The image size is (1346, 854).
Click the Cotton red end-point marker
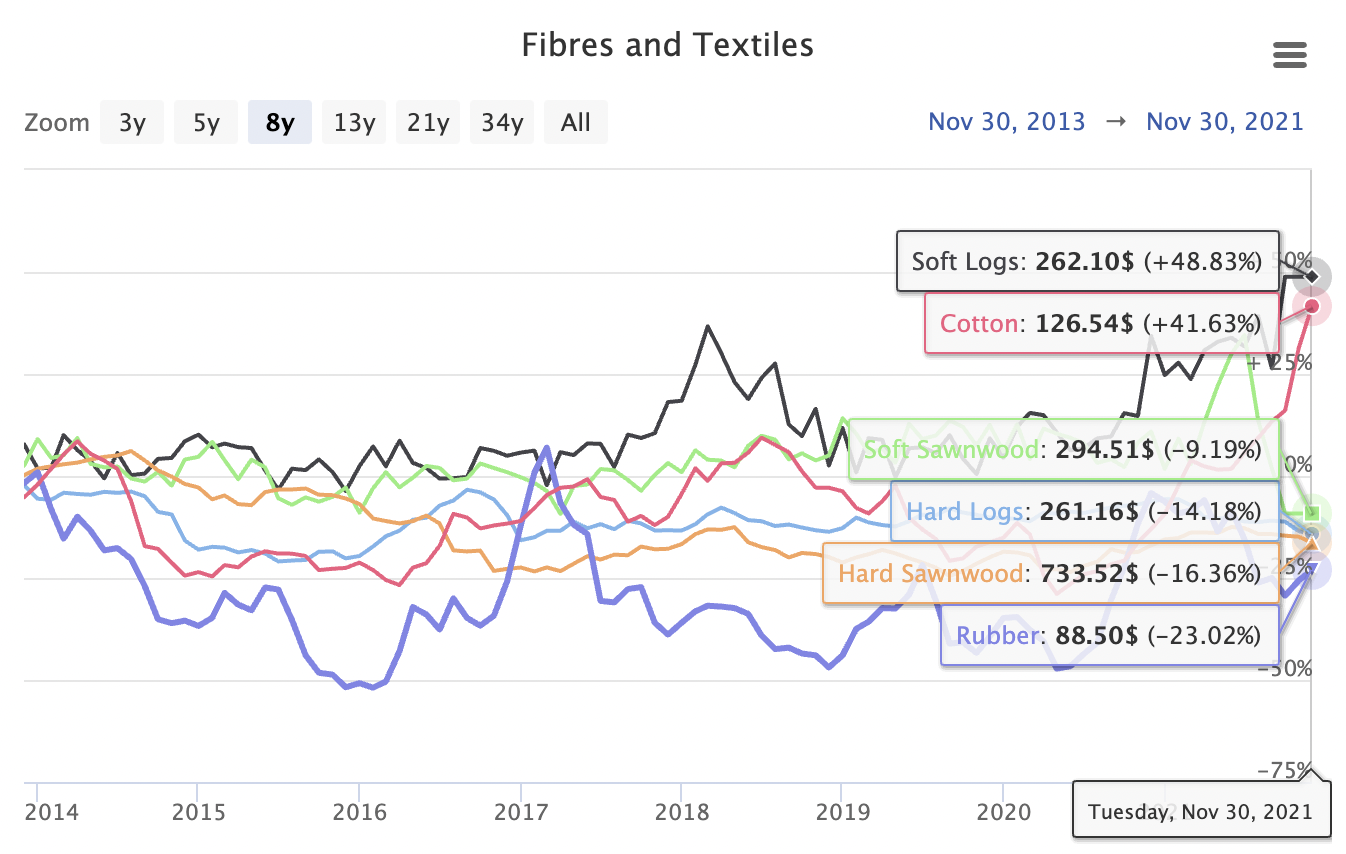pyautogui.click(x=1312, y=306)
